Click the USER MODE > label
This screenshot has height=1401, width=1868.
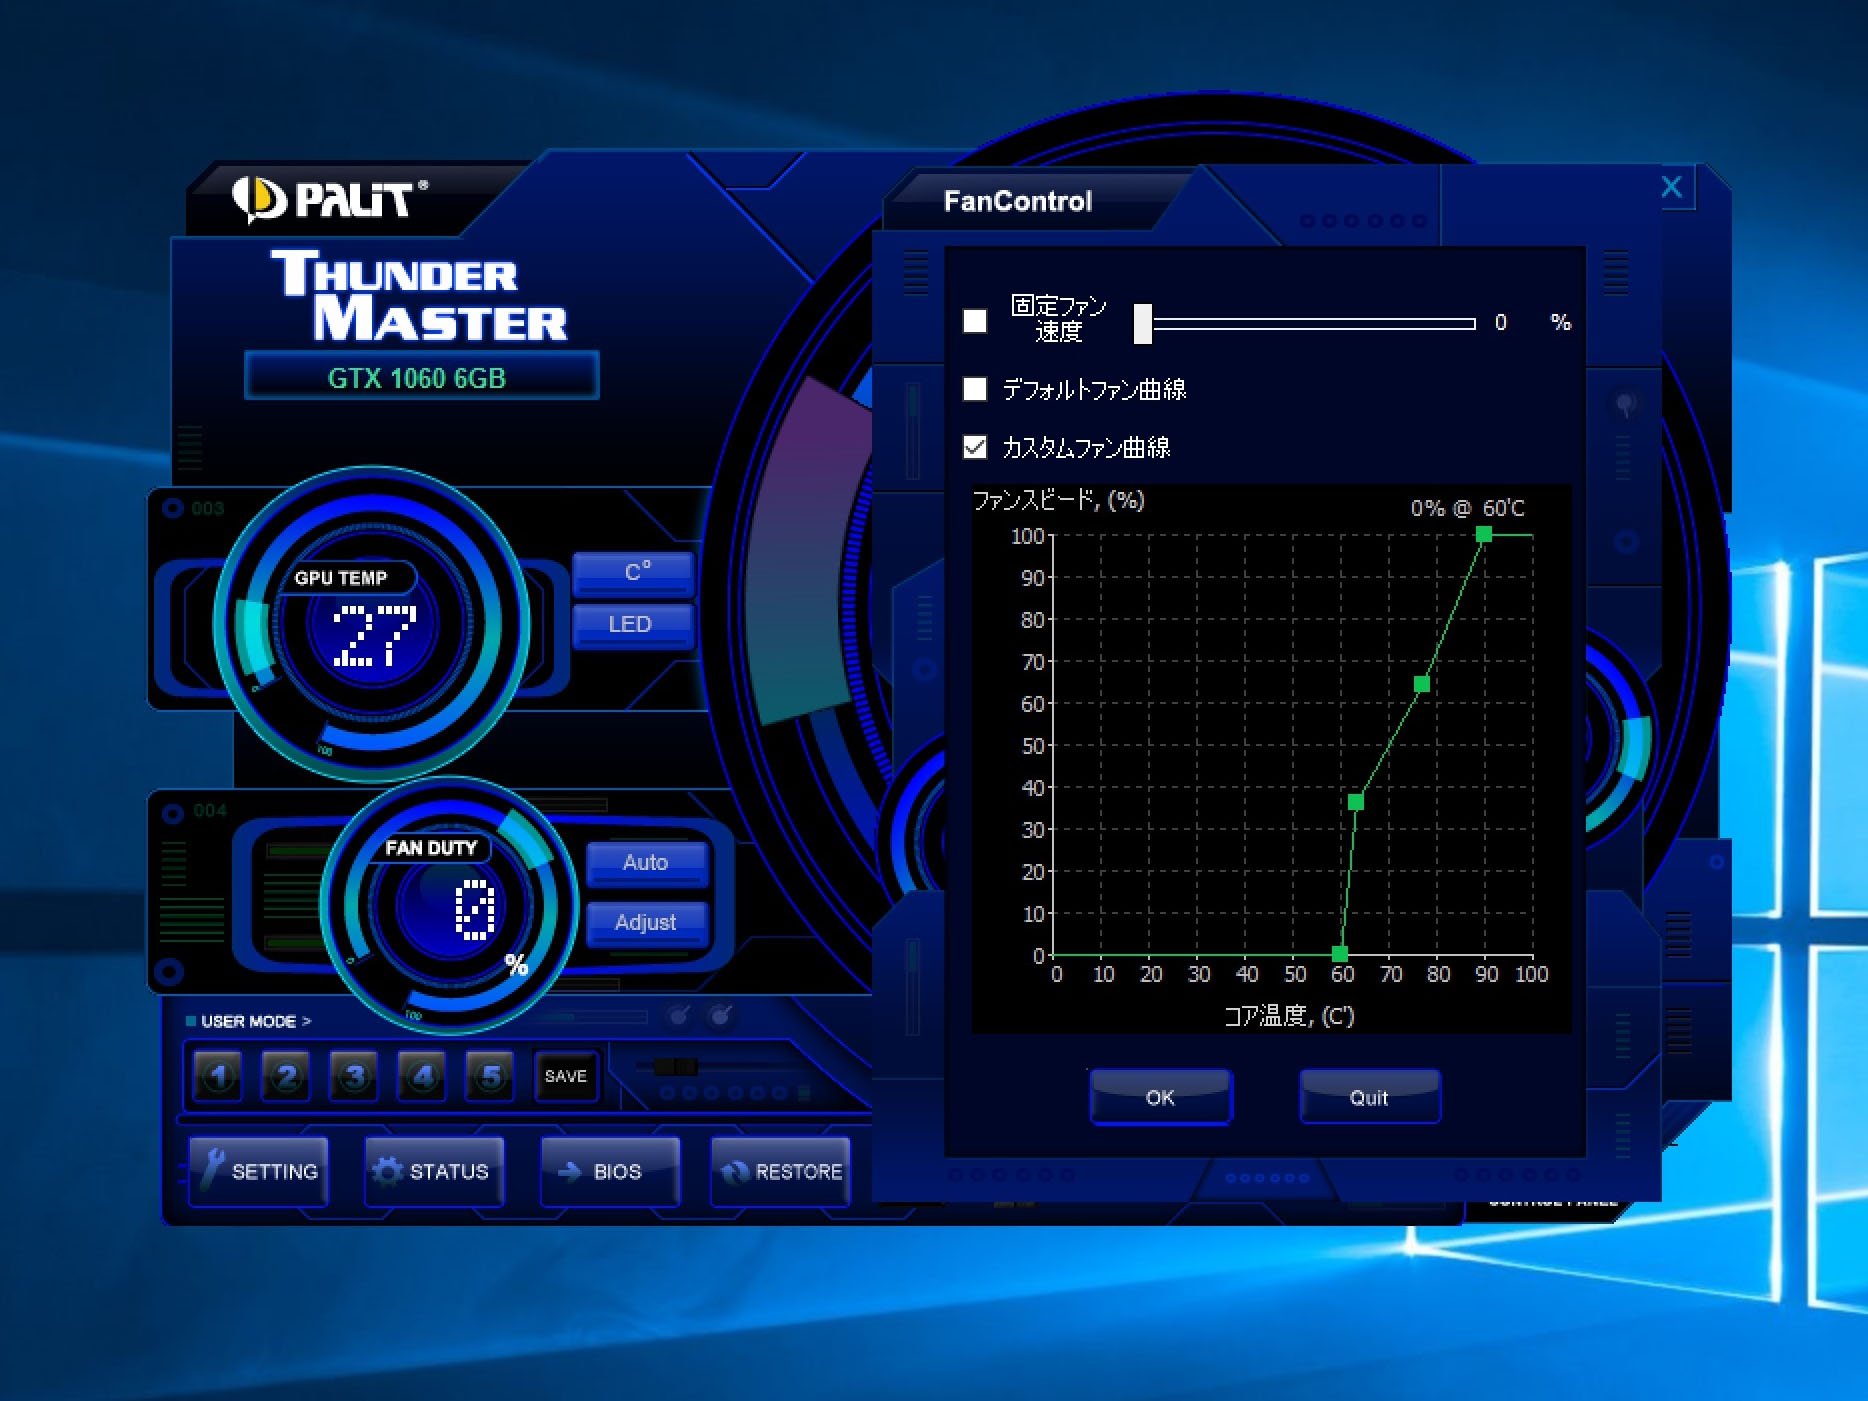pyautogui.click(x=256, y=1021)
